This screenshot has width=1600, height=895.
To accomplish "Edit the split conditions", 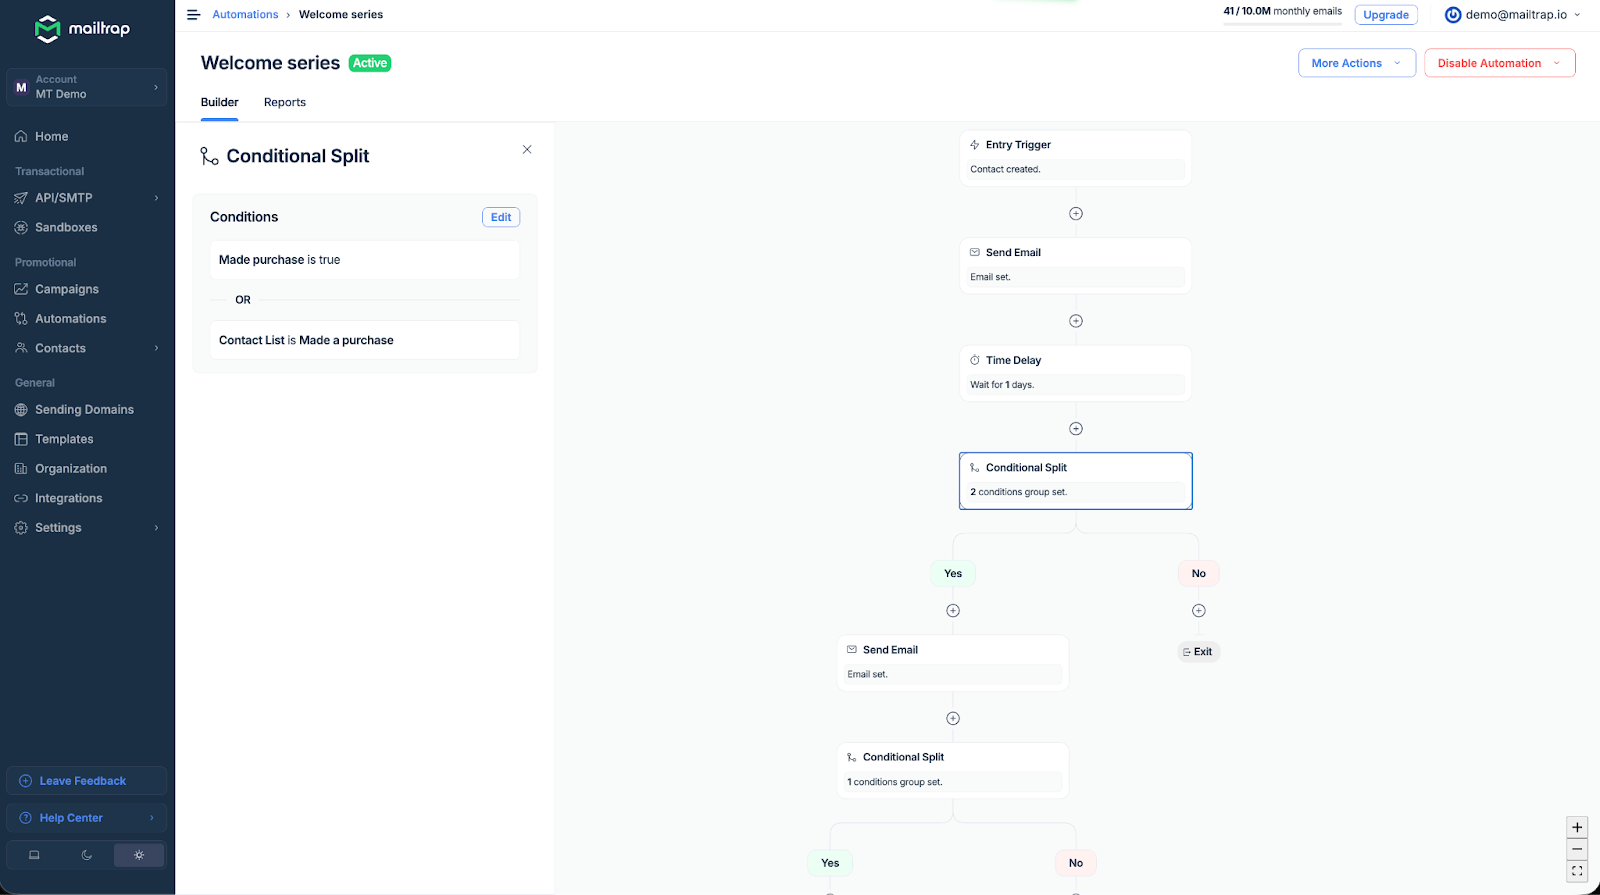I will (x=501, y=217).
